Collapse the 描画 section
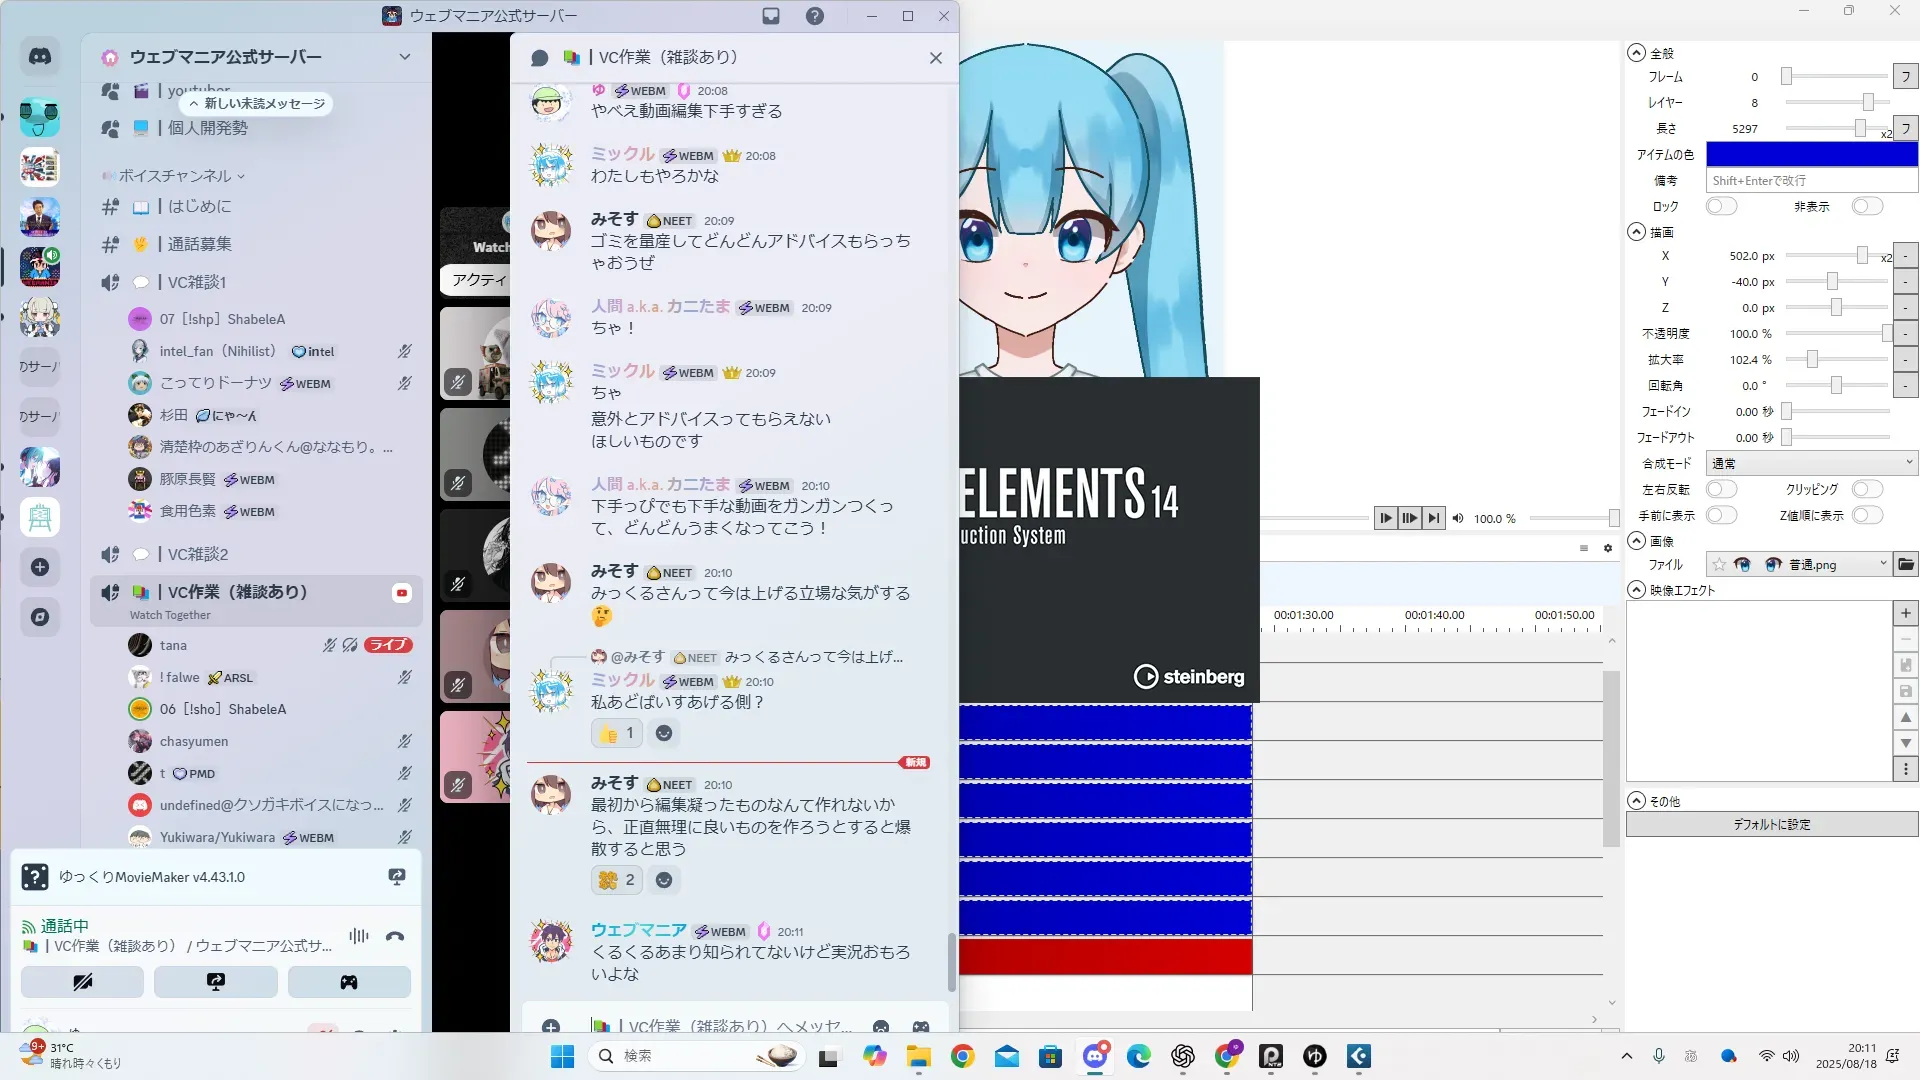The height and width of the screenshot is (1080, 1920). pyautogui.click(x=1636, y=232)
